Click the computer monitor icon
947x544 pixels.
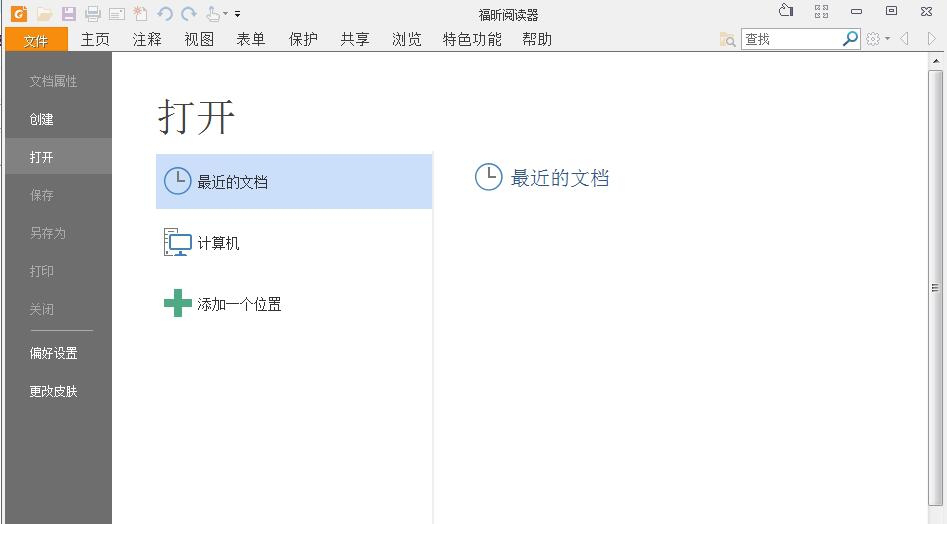[x=178, y=242]
